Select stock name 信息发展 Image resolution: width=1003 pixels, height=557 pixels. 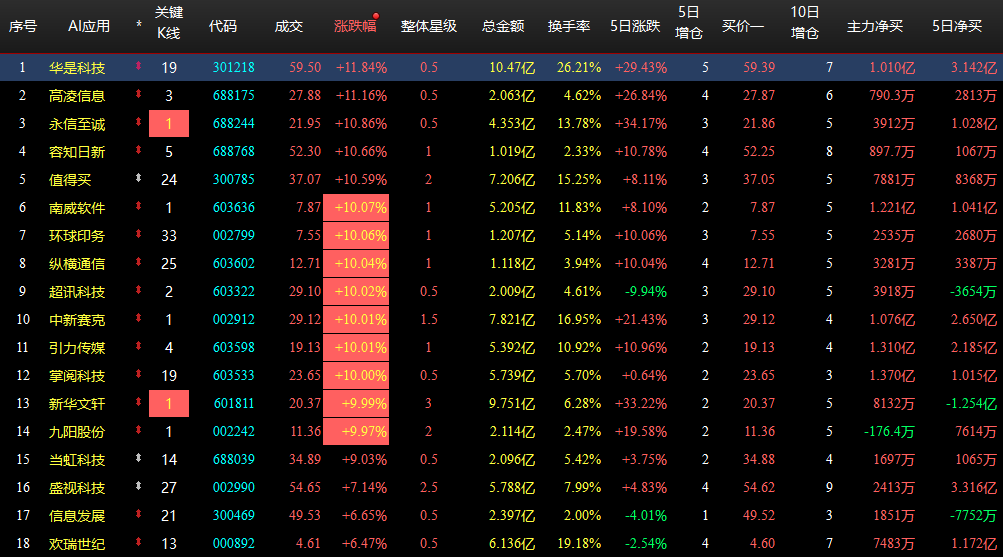pos(77,516)
